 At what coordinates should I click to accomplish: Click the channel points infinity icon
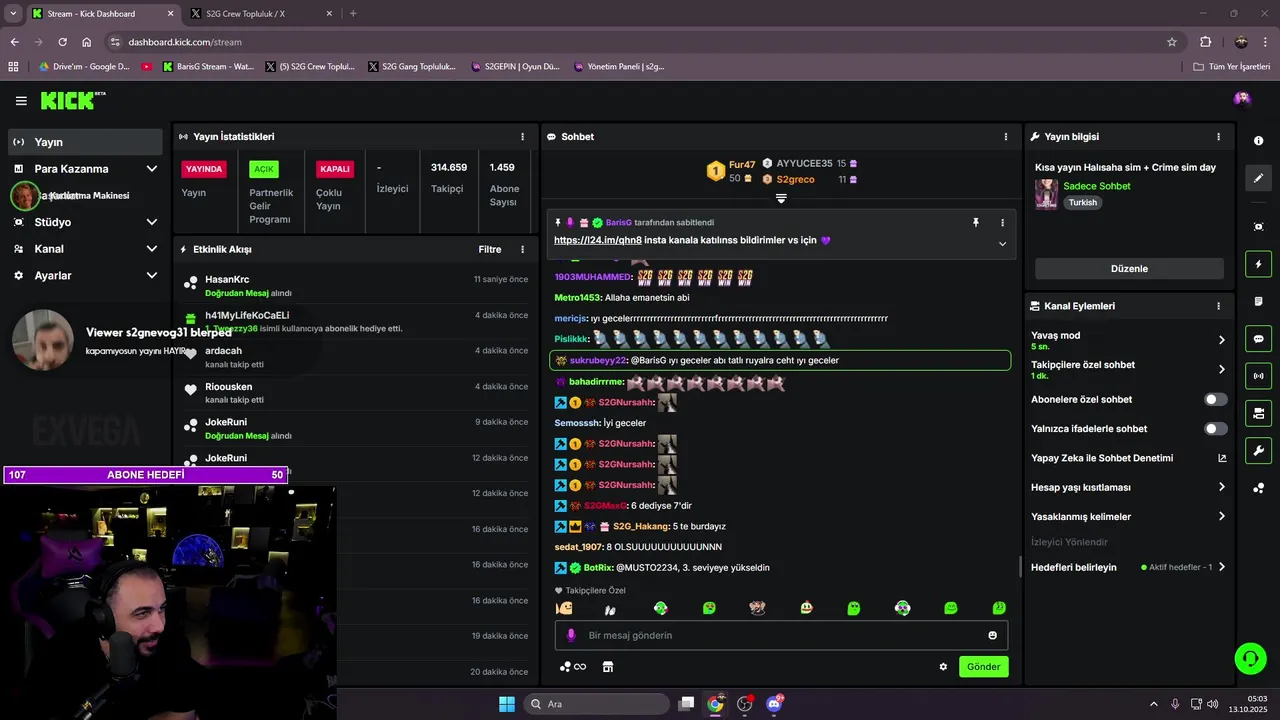click(573, 667)
